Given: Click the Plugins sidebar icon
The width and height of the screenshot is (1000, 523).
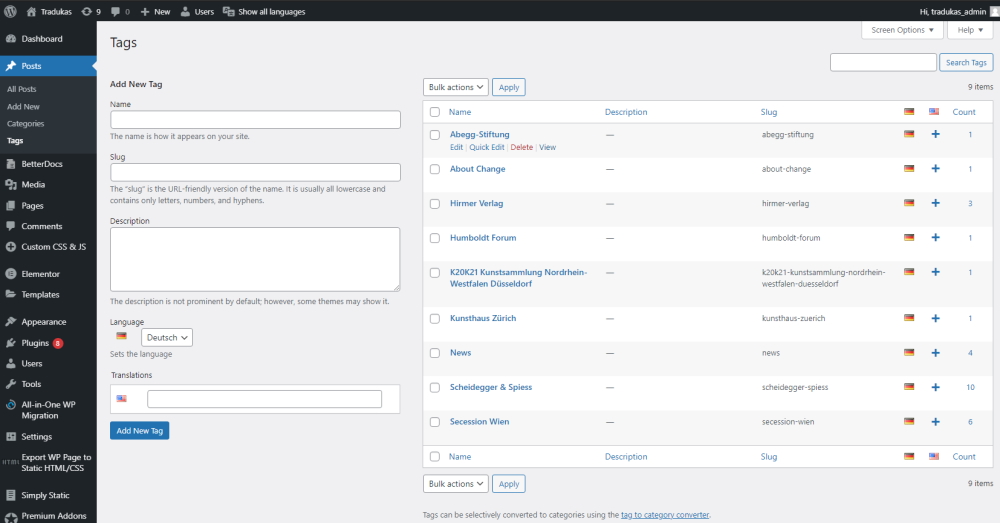Looking at the screenshot, I should [11, 343].
